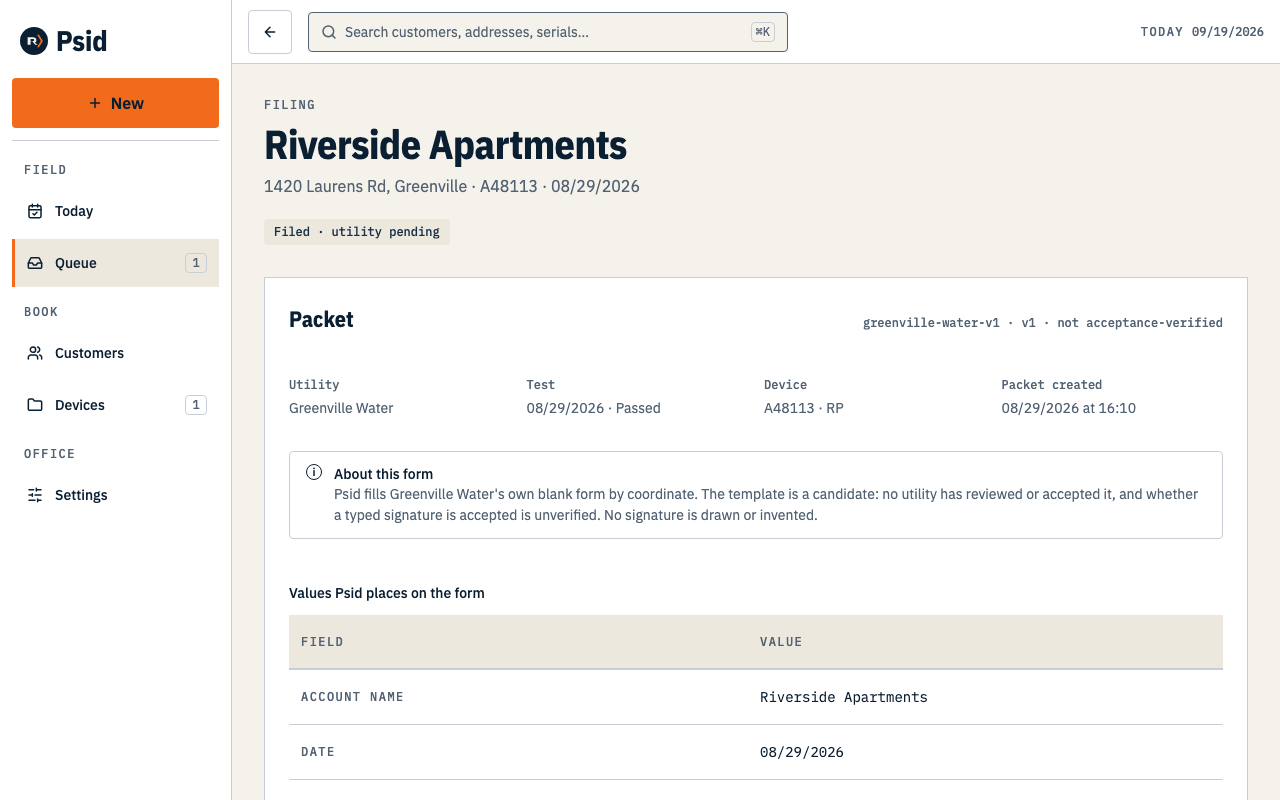This screenshot has height=800, width=1280.
Task: Open Customers in the sidebar
Action: (x=115, y=353)
